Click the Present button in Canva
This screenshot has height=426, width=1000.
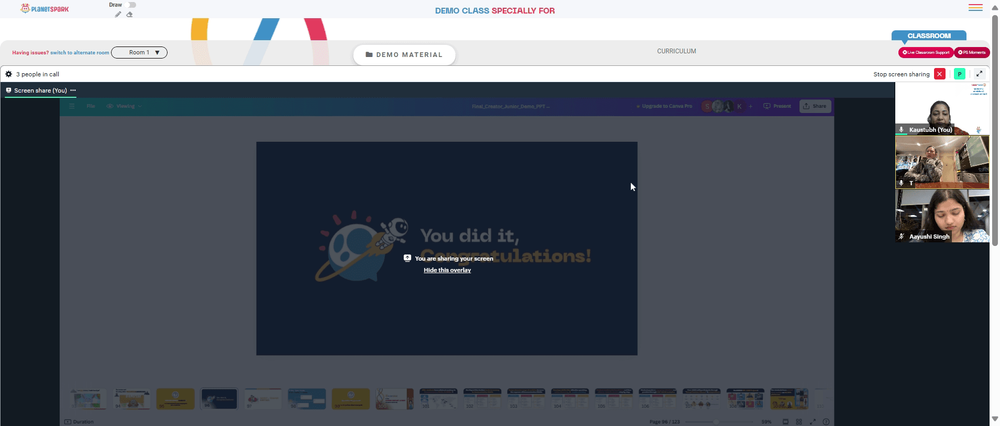(777, 106)
